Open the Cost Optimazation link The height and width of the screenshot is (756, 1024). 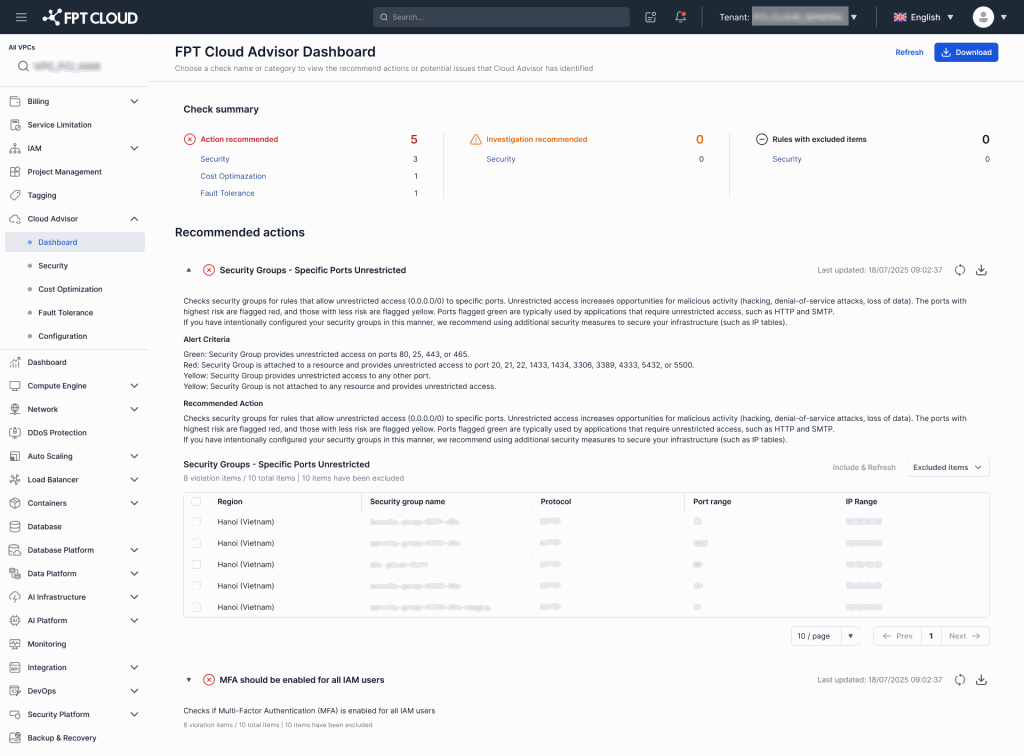233,176
